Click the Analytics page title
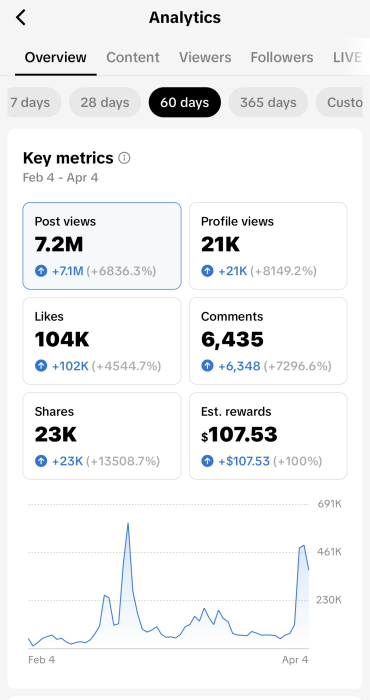 185,18
